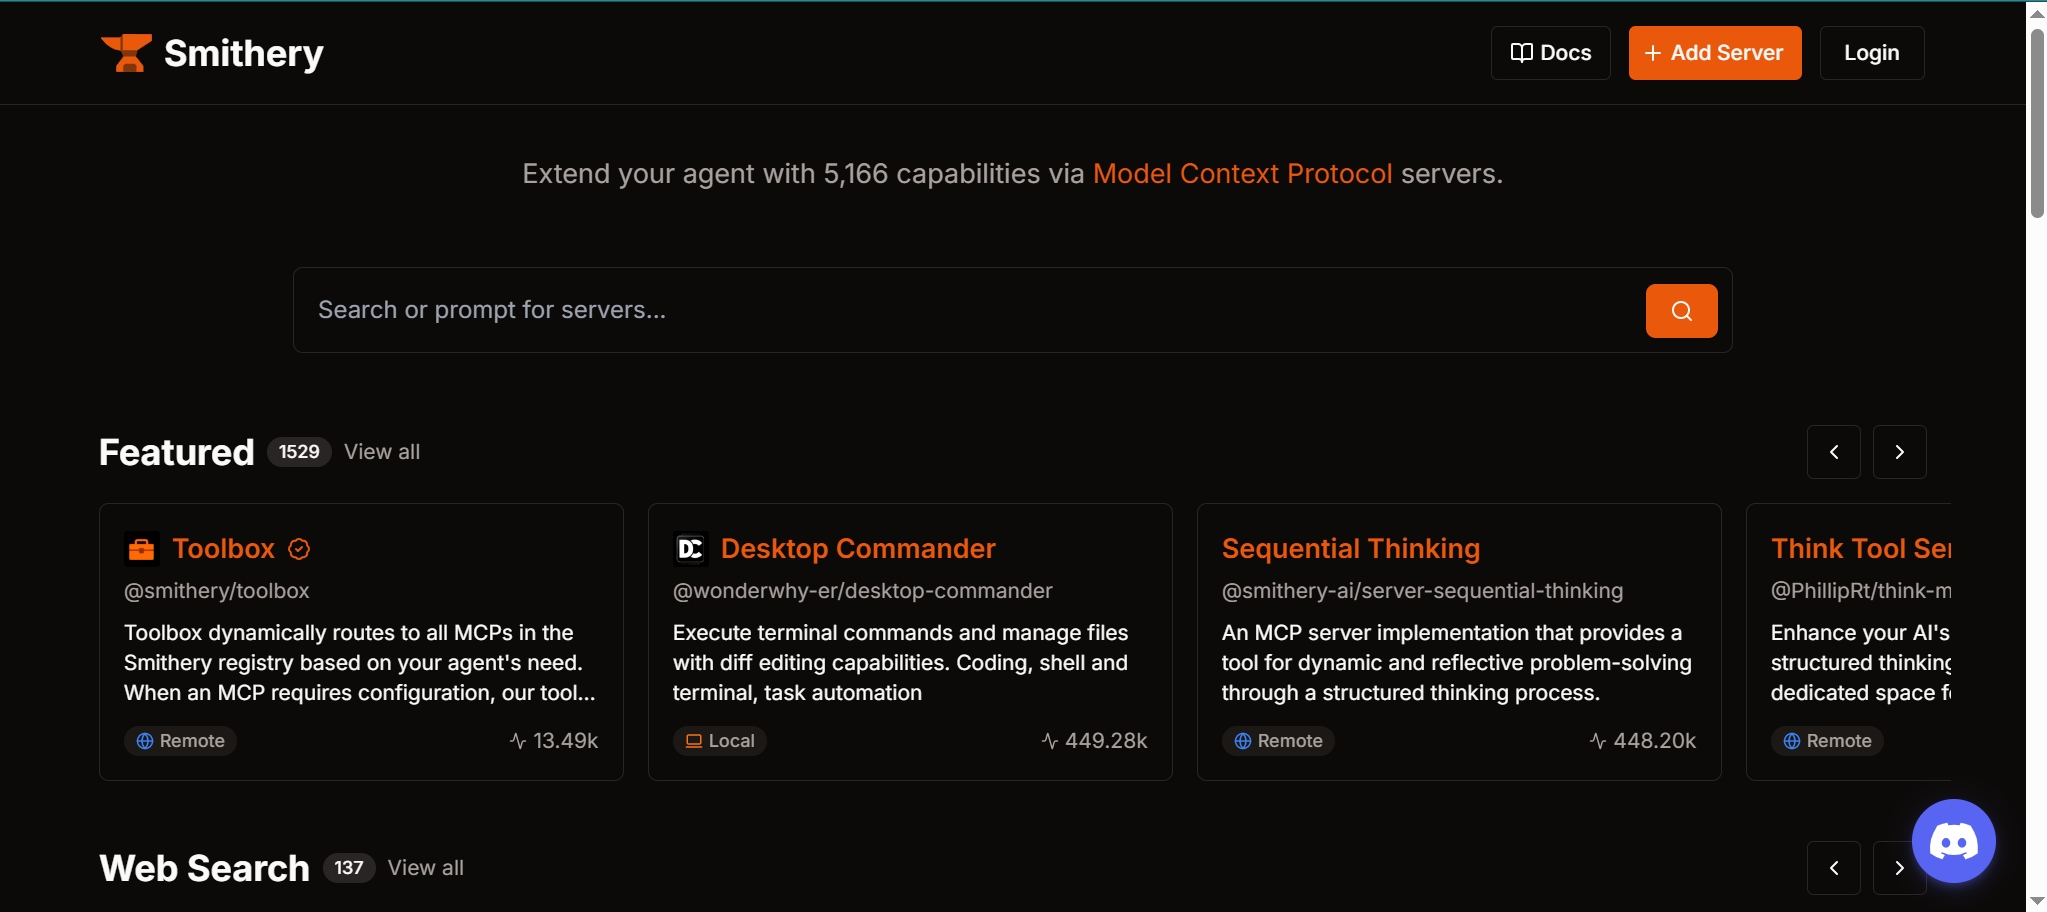Click the Toolbox briefcase icon
Screen dimensions: 2047x912
pyautogui.click(x=142, y=549)
